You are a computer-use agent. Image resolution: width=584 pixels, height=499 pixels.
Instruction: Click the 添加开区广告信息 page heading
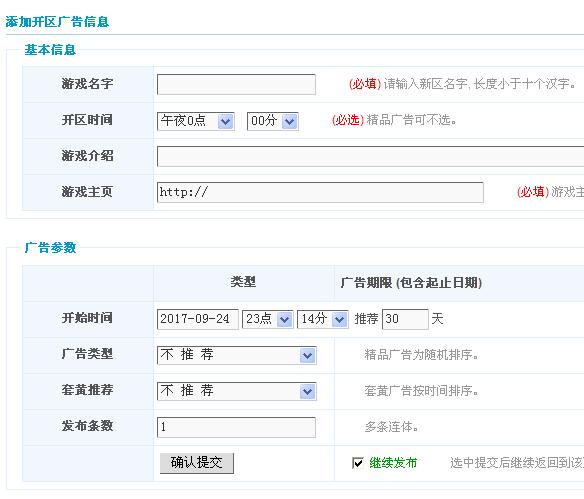tap(57, 22)
